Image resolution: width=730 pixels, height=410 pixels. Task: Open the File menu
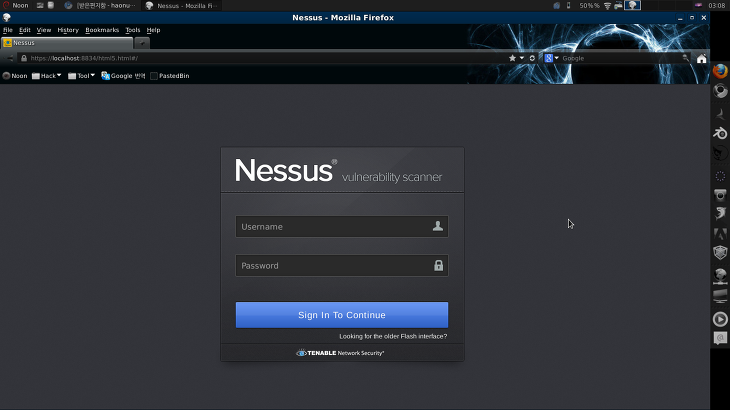coord(8,30)
